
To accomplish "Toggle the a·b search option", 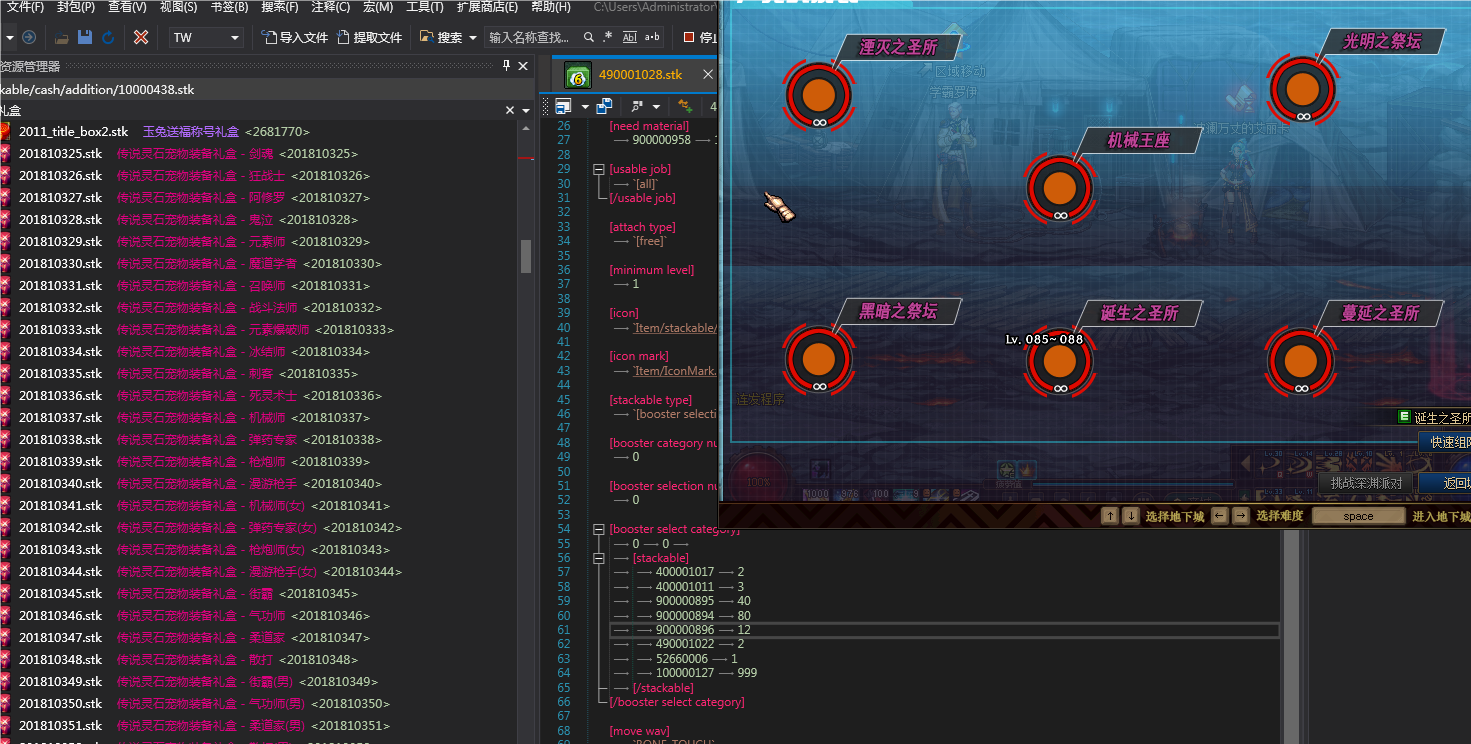I will coord(652,37).
